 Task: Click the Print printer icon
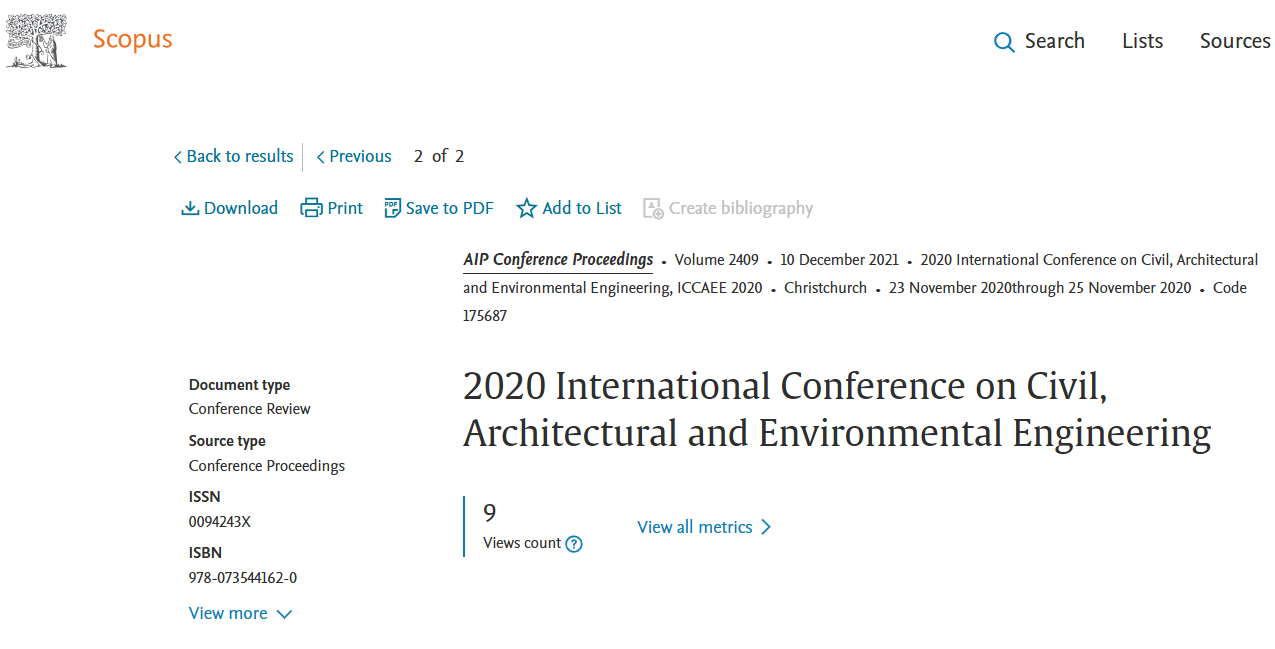(311, 208)
